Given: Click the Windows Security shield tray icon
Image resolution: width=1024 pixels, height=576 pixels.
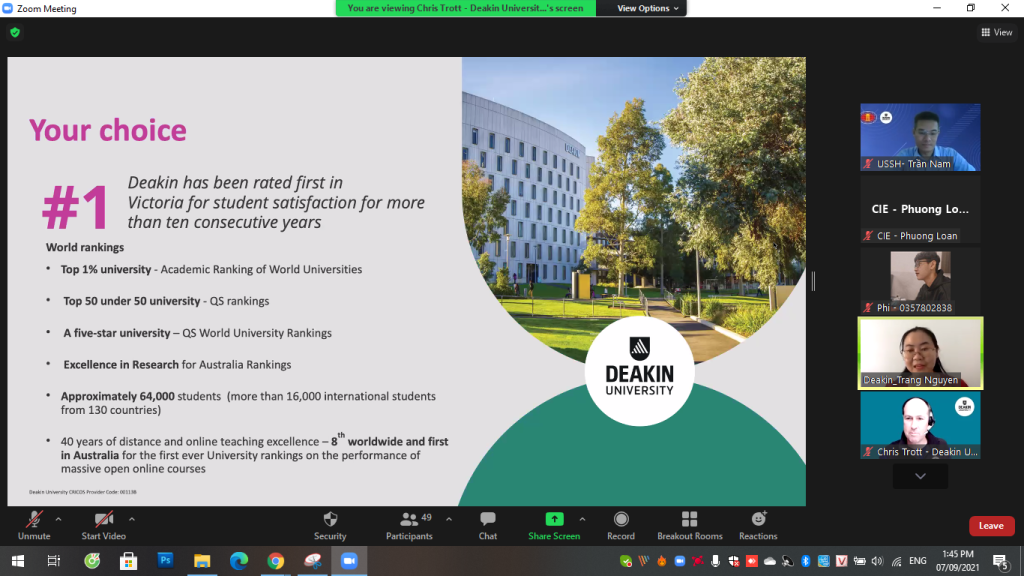Looking at the screenshot, I should click(734, 561).
